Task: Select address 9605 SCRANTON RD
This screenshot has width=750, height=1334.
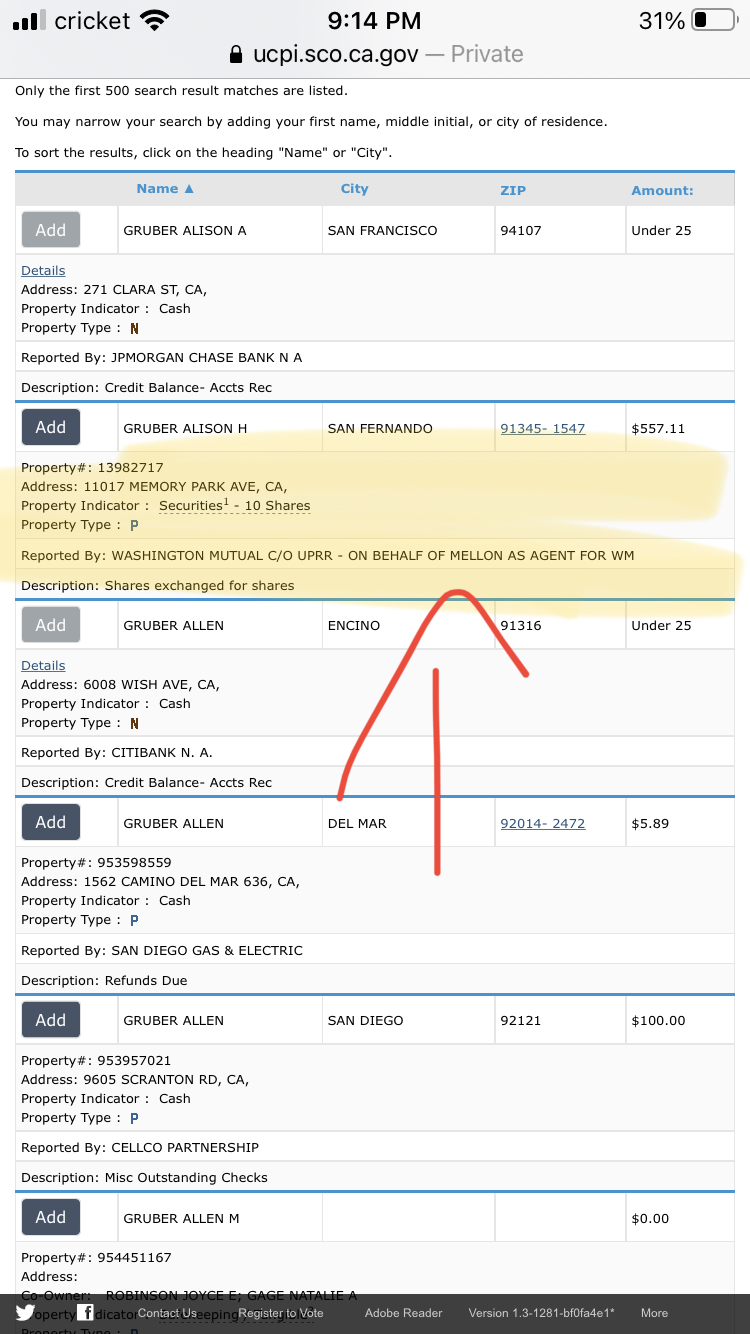Action: (x=135, y=1079)
